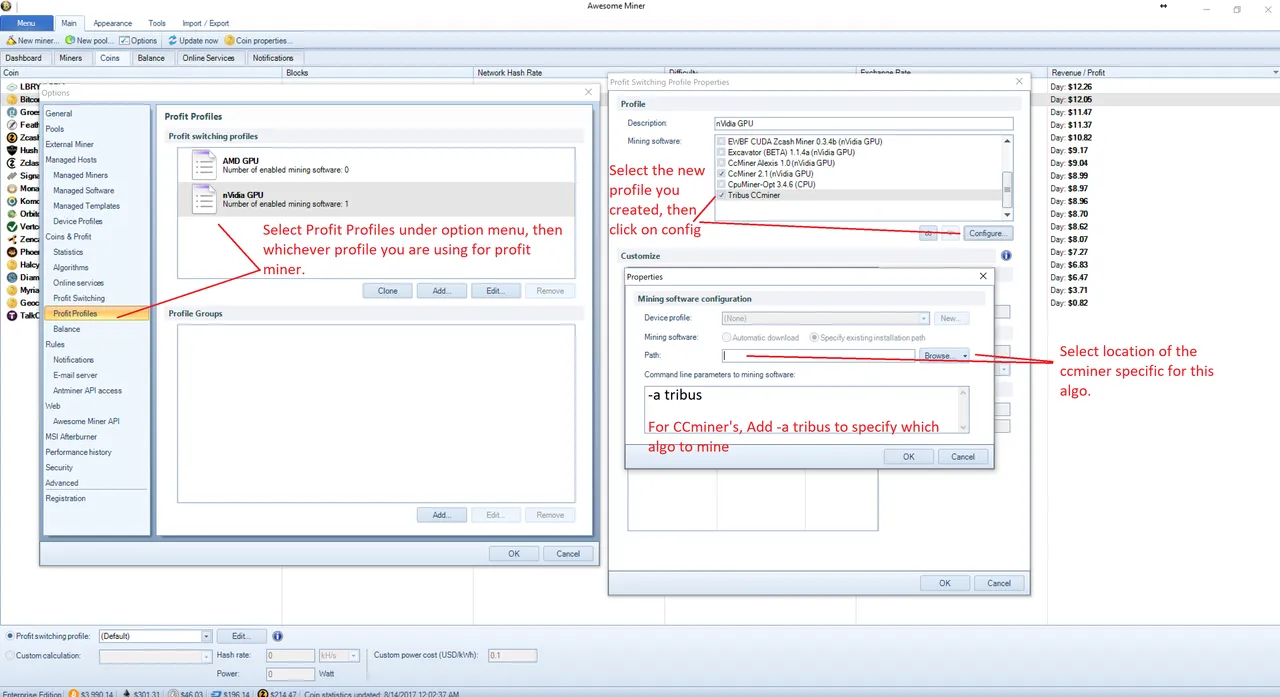1280x697 pixels.
Task: Open the Dashboard tab
Action: (x=24, y=58)
